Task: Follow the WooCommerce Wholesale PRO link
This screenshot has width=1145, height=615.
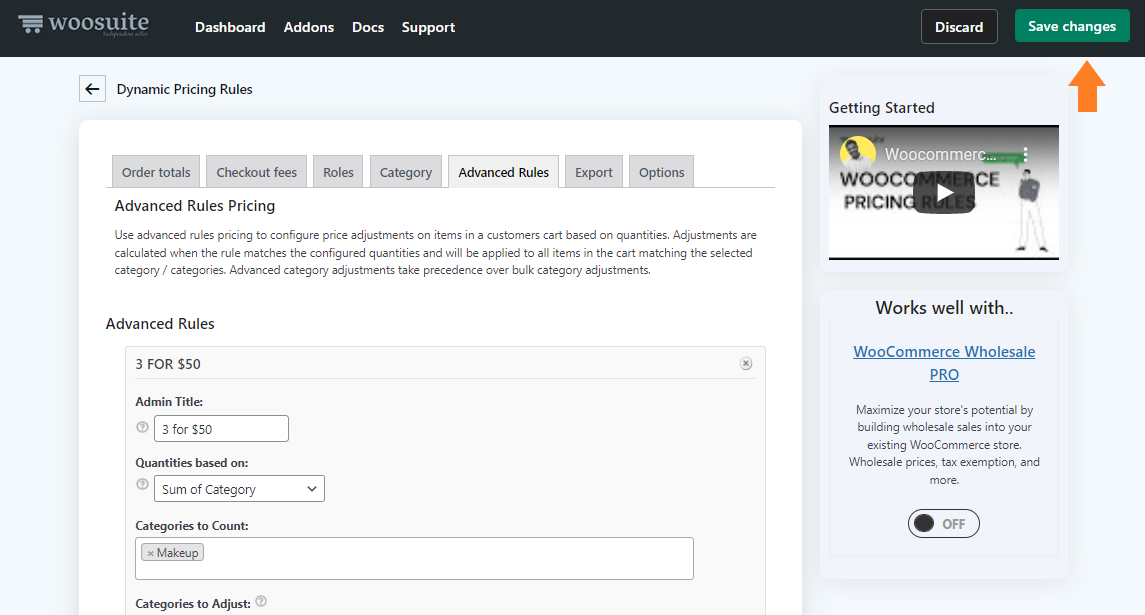Action: (x=944, y=363)
